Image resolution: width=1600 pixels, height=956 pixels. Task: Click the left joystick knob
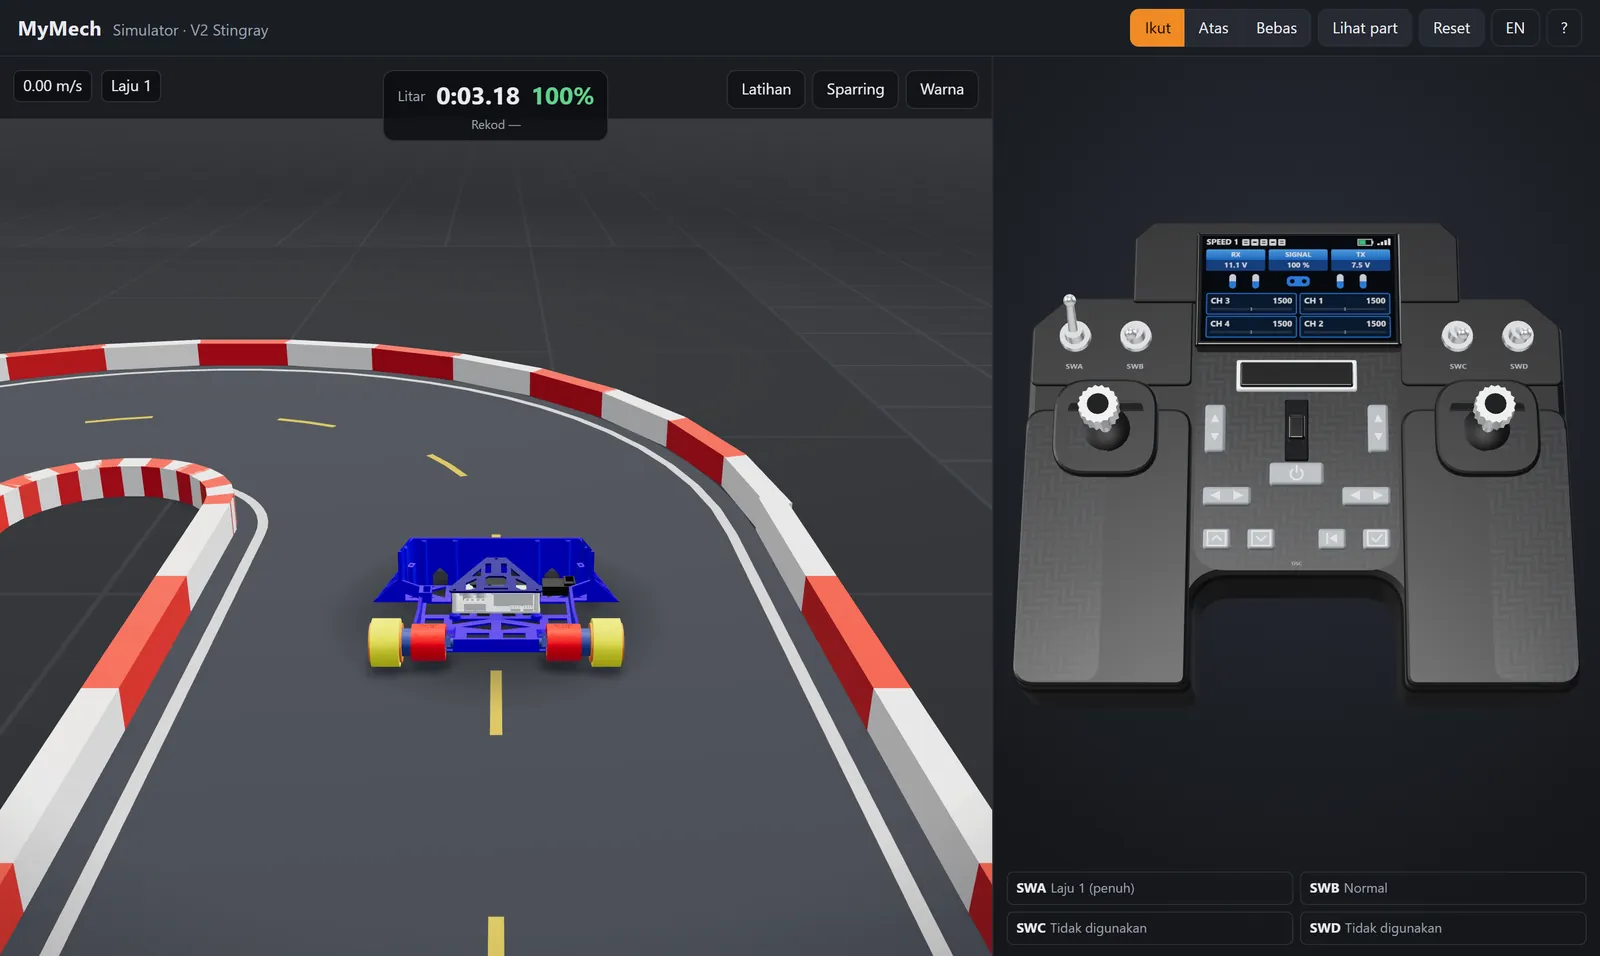coord(1098,406)
